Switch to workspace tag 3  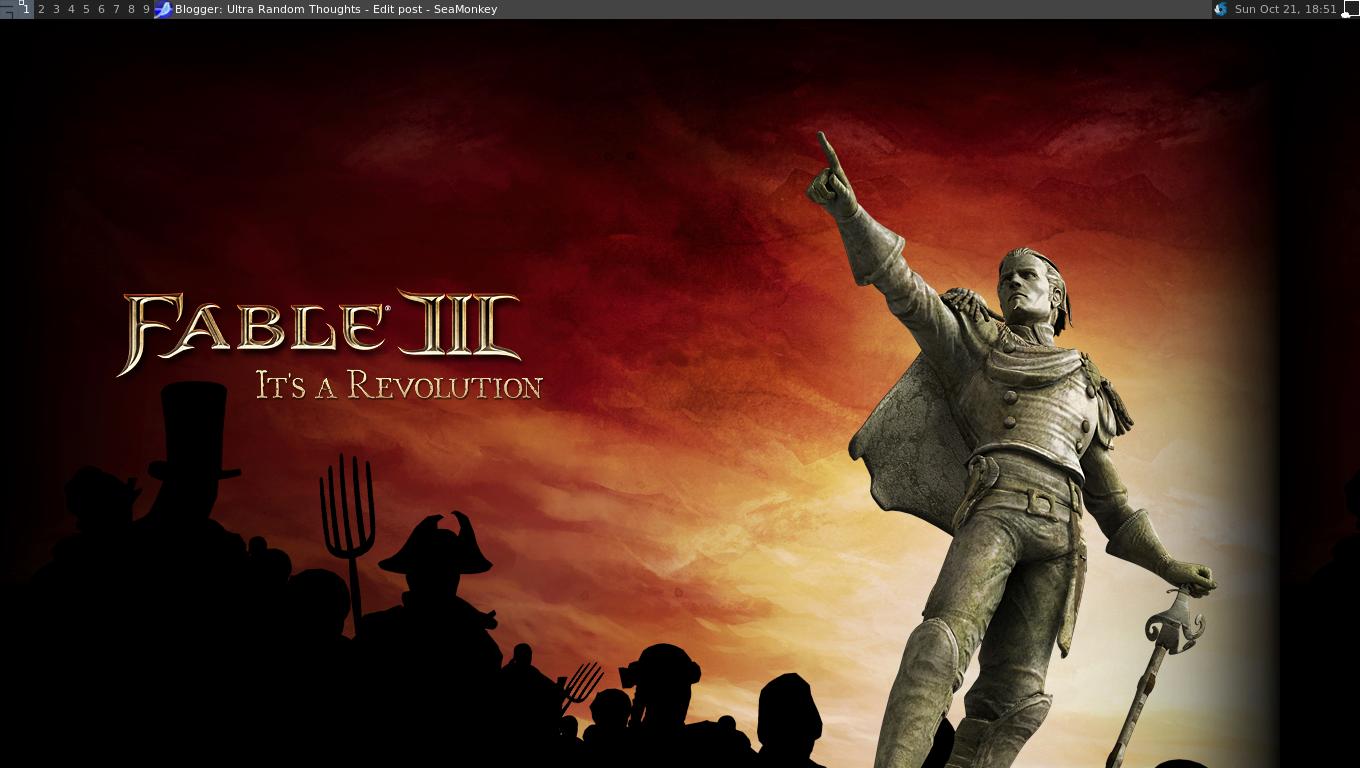tap(56, 9)
